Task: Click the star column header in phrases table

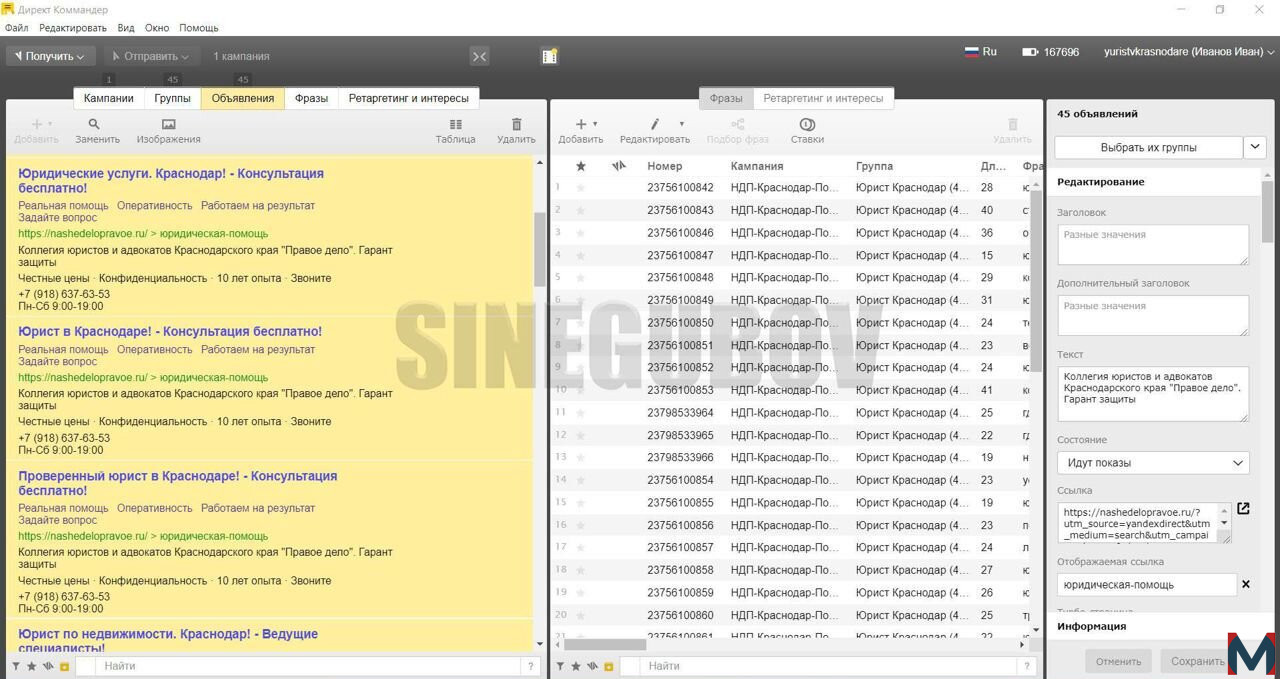Action: click(x=580, y=166)
